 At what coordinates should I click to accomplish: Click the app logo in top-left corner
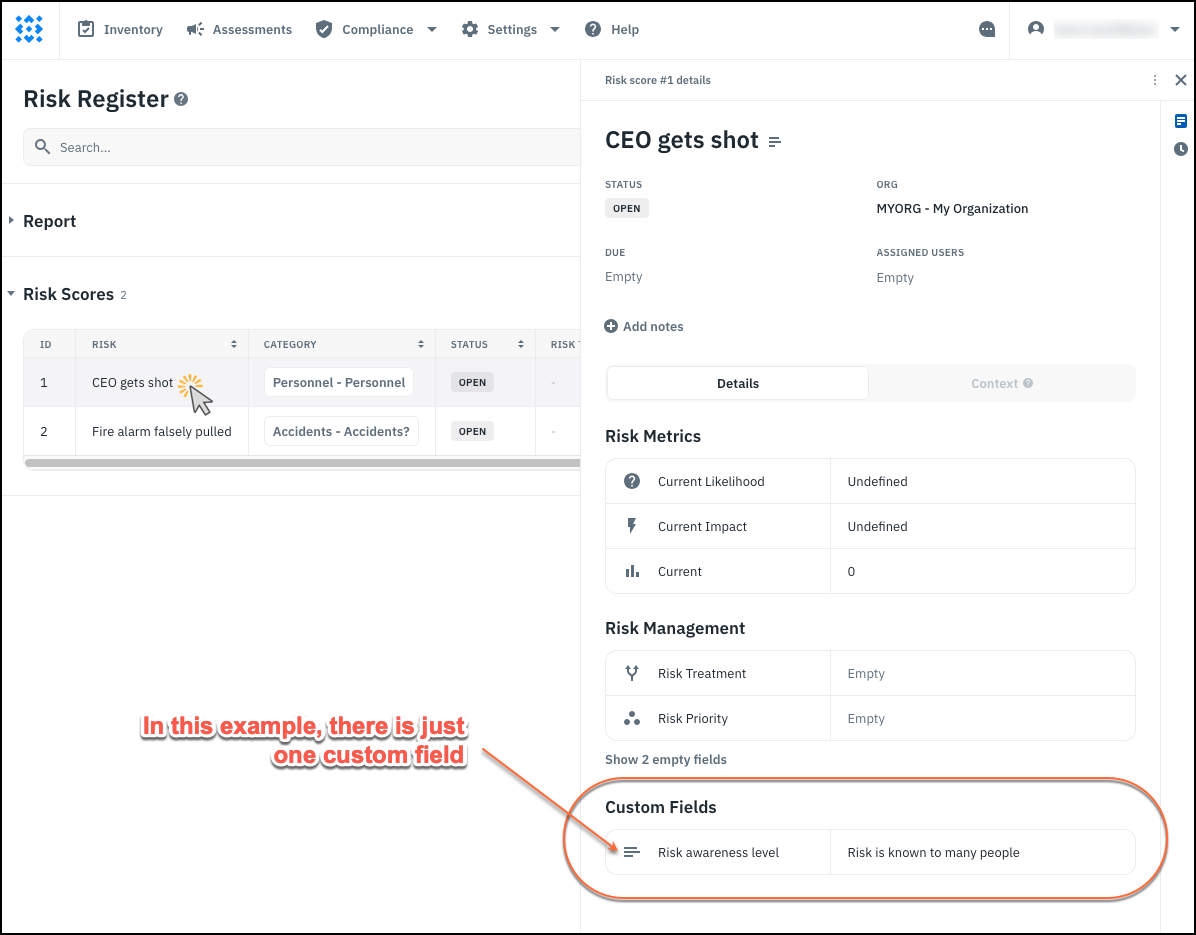29,29
